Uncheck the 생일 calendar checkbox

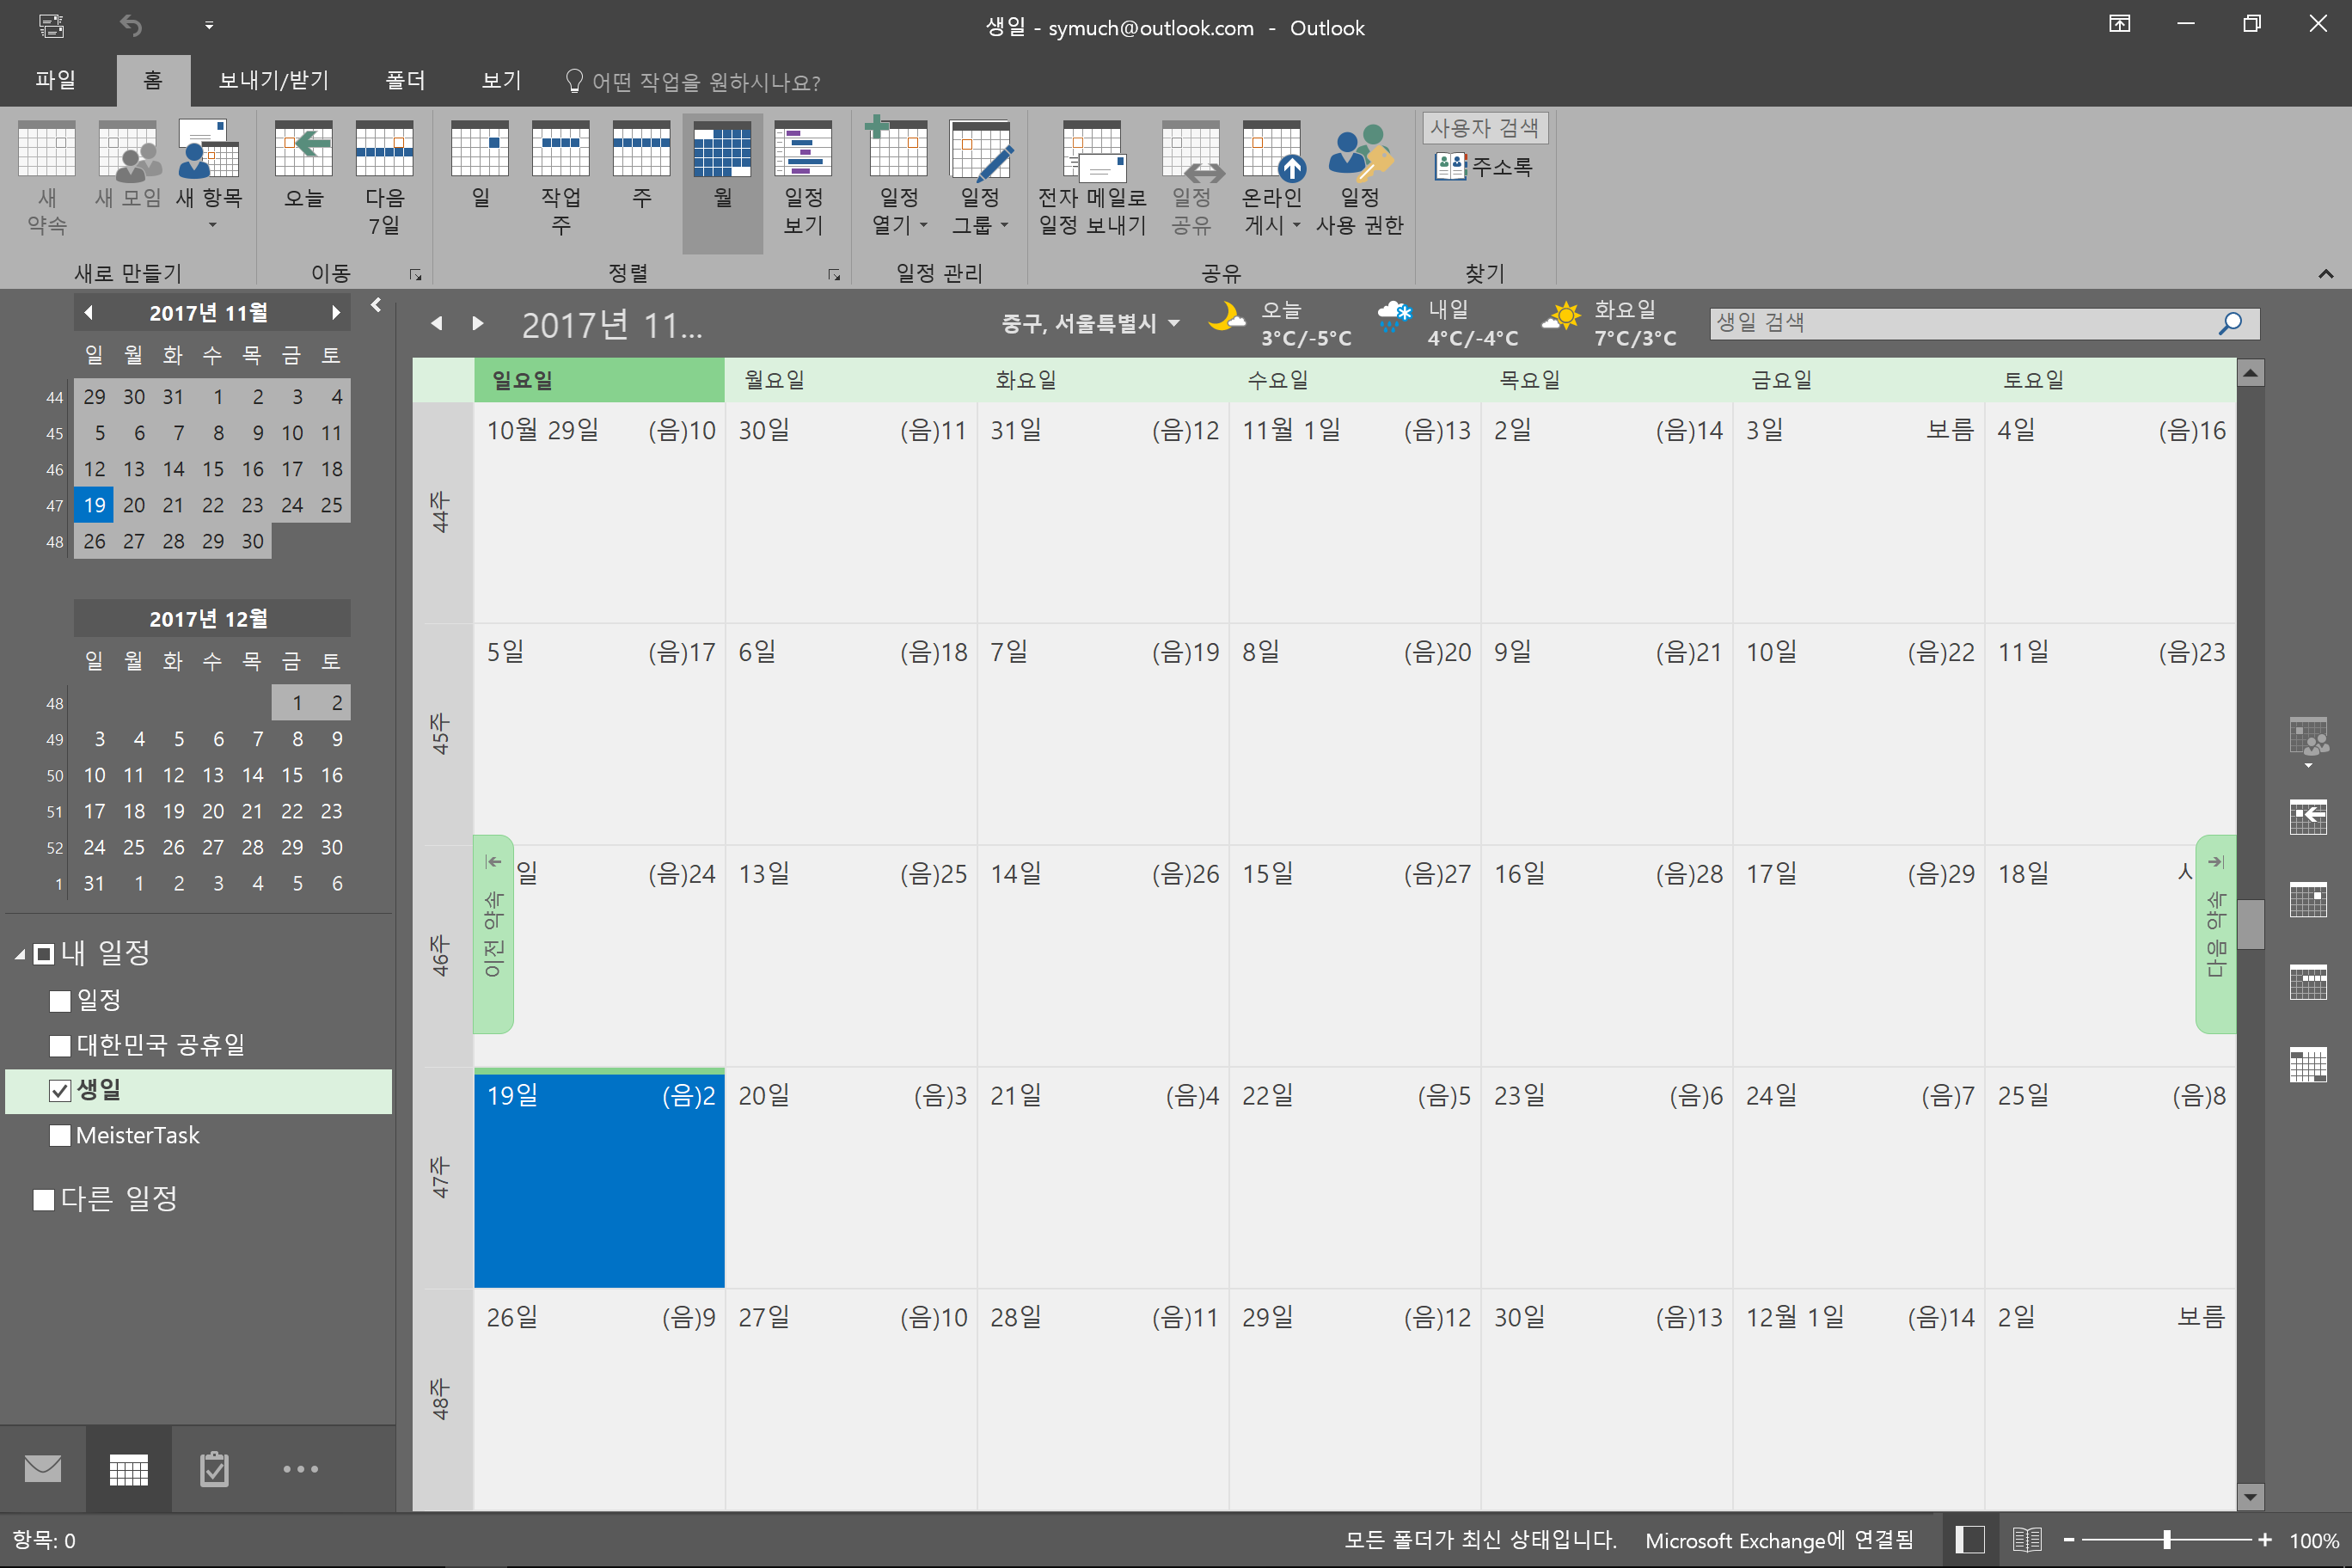[60, 1090]
